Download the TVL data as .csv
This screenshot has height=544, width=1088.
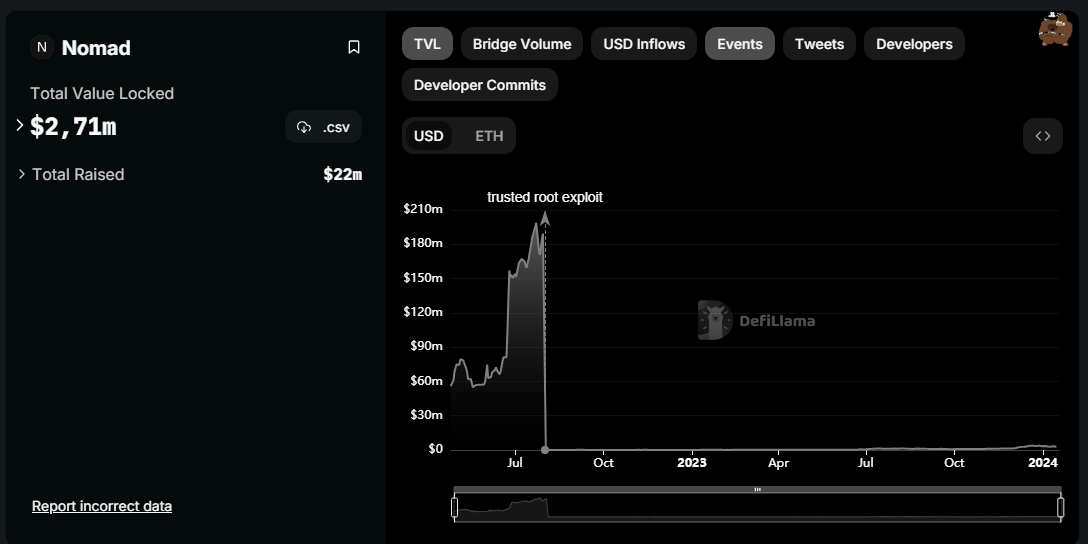click(323, 127)
